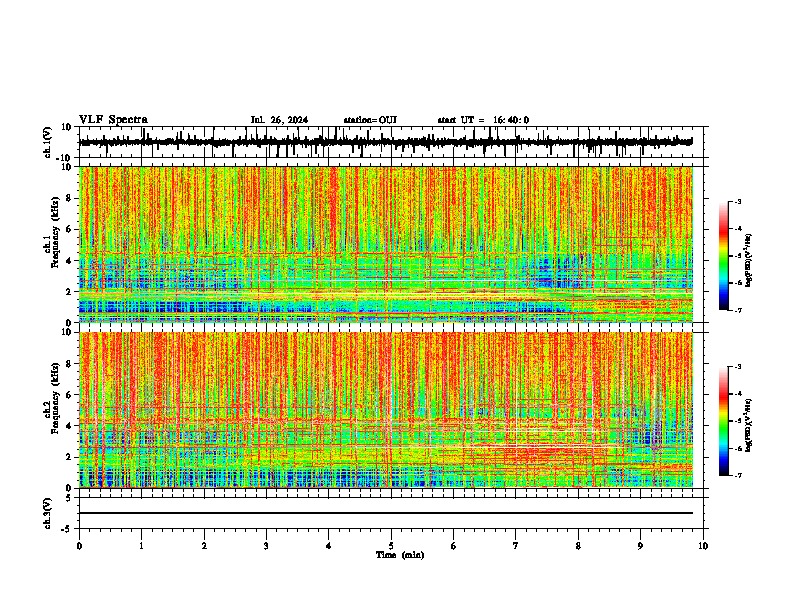Click the "4" tick on the time axis
This screenshot has width=792, height=612.
(329, 546)
